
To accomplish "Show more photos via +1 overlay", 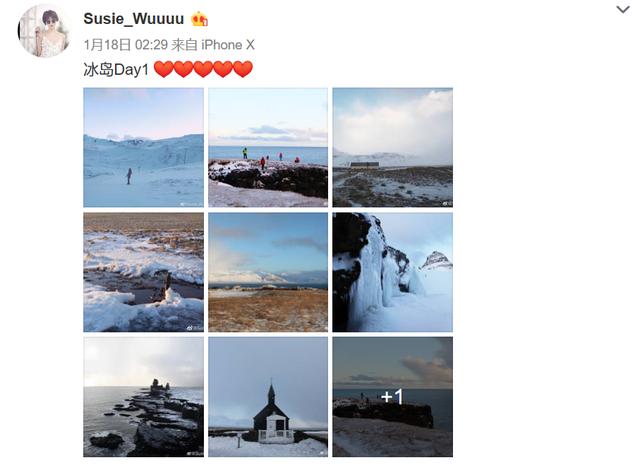I will click(x=393, y=397).
